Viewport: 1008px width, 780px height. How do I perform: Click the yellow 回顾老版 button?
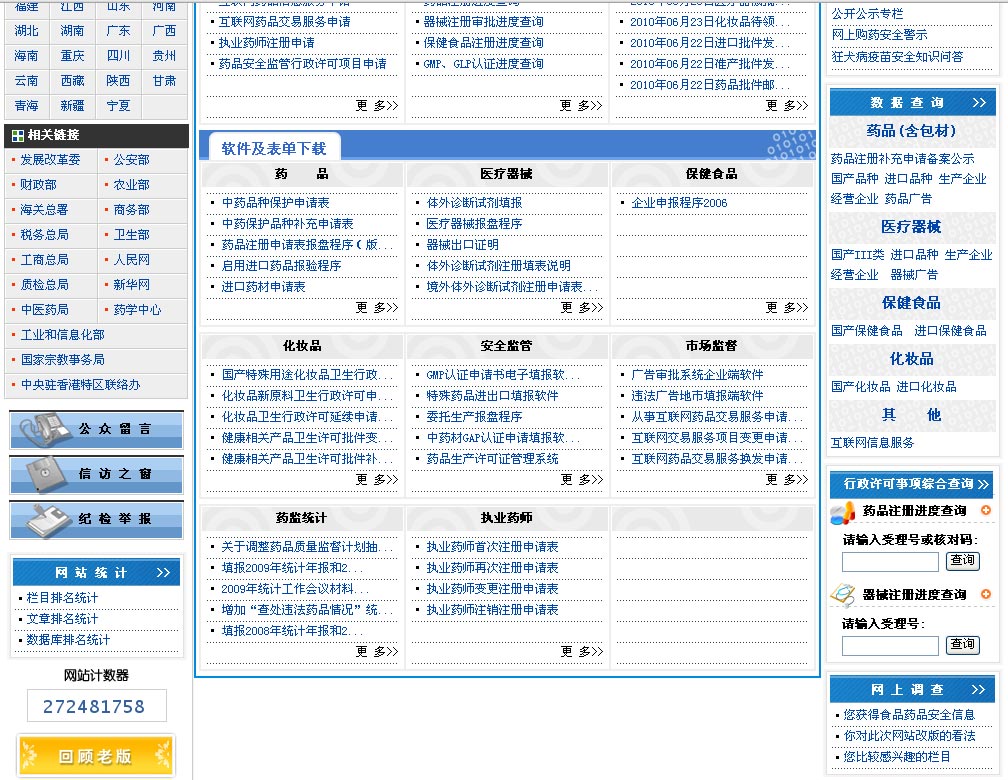pyautogui.click(x=96, y=756)
